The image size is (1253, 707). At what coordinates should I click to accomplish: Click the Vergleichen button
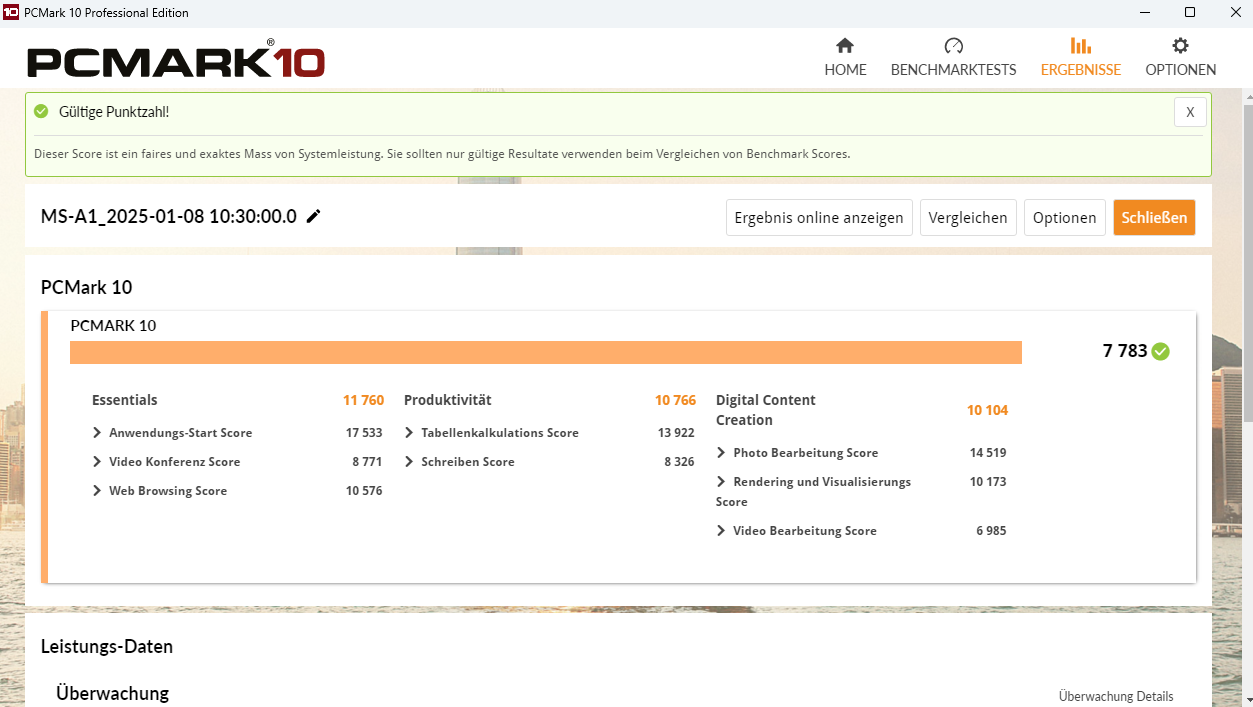(968, 218)
